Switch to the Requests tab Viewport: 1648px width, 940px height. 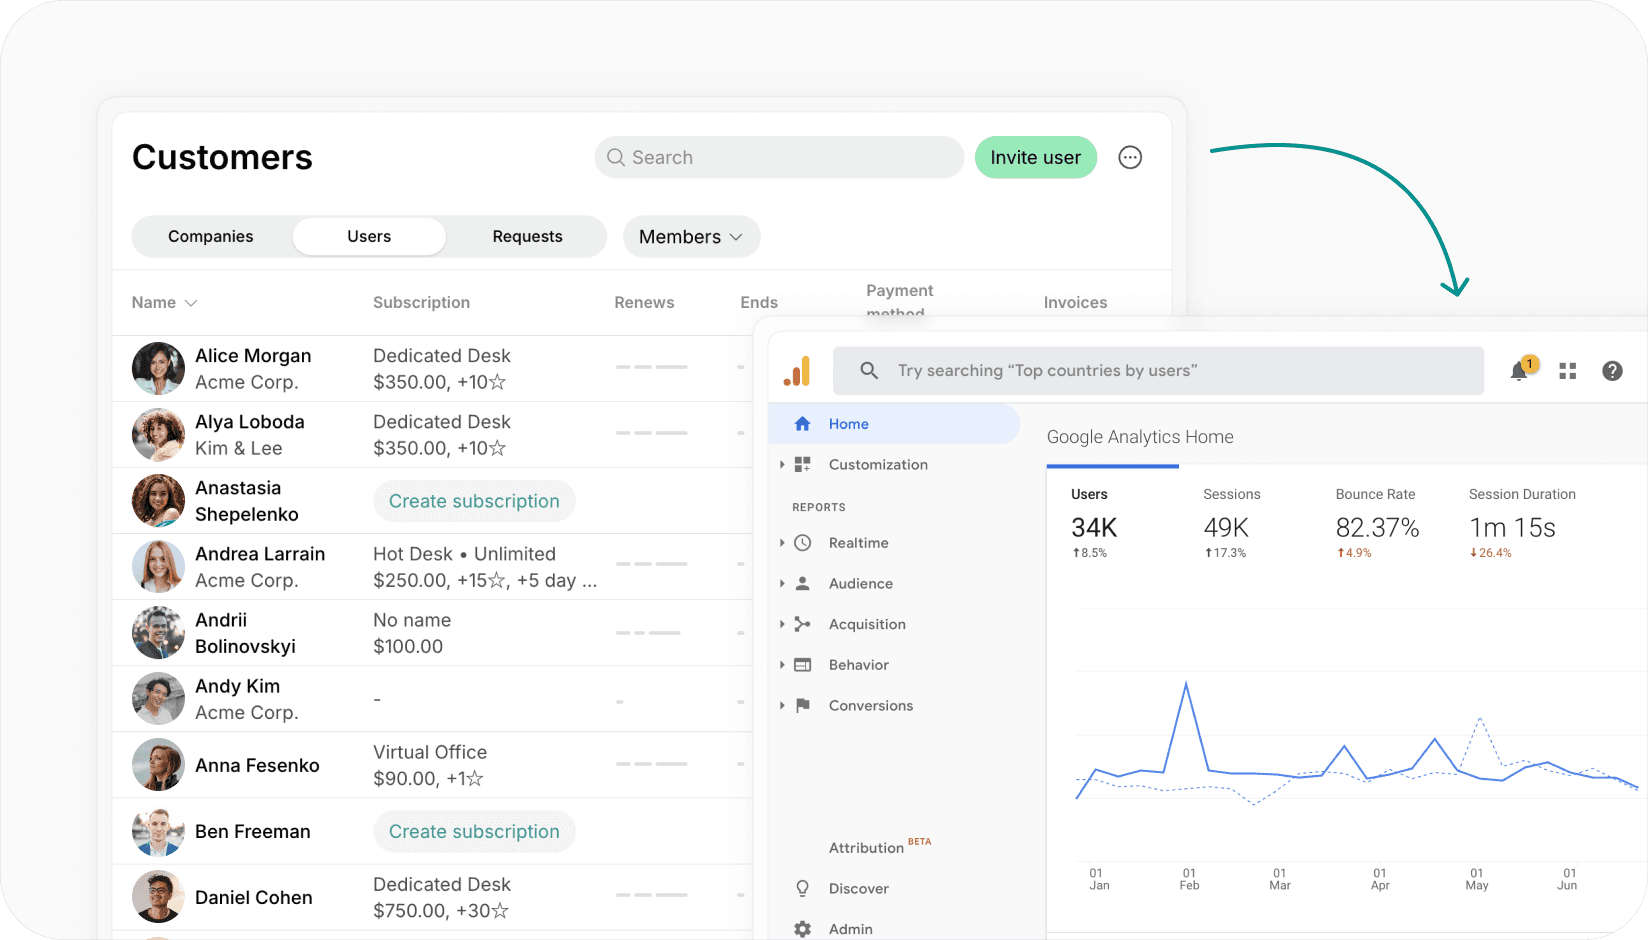point(527,236)
